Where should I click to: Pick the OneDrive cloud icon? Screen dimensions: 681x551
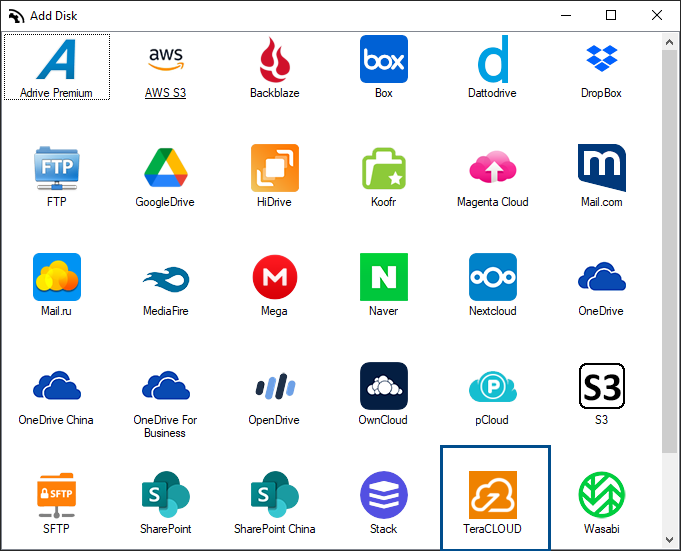(602, 276)
